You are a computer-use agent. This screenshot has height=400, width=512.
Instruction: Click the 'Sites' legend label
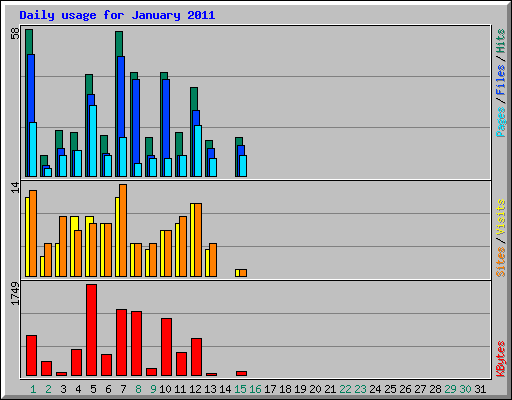[x=501, y=262]
